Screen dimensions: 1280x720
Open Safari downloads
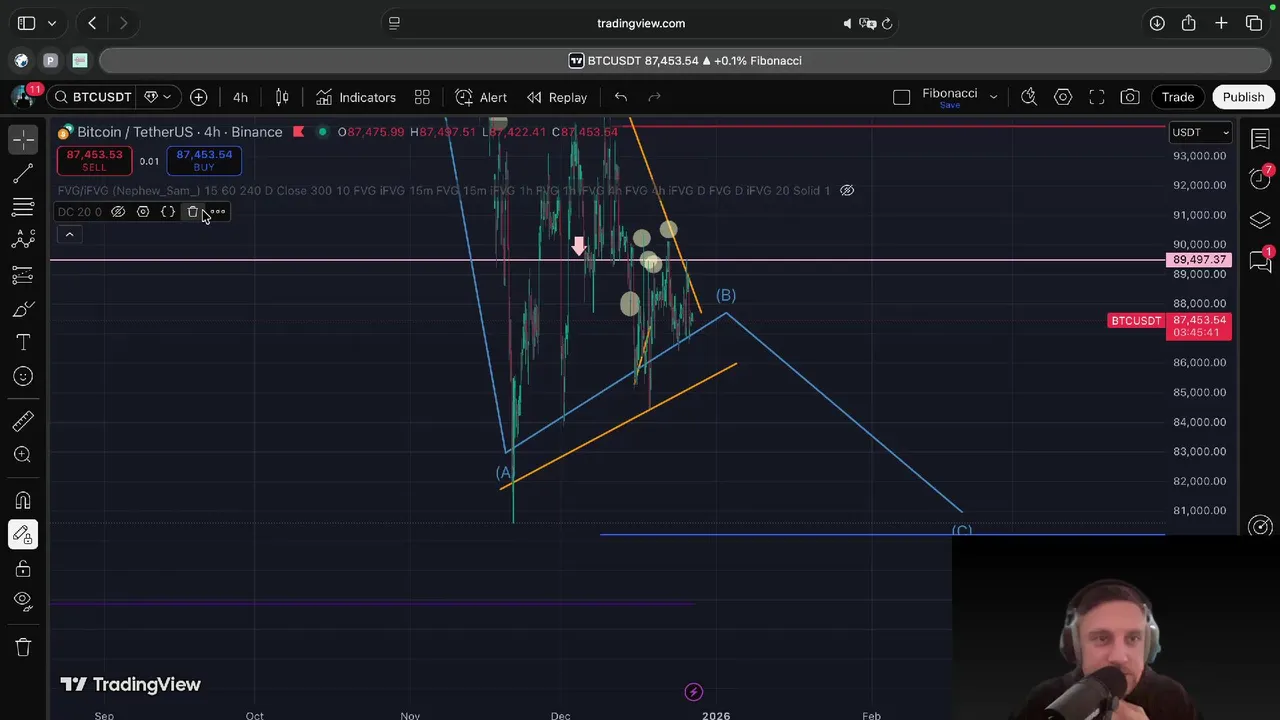[x=1157, y=23]
